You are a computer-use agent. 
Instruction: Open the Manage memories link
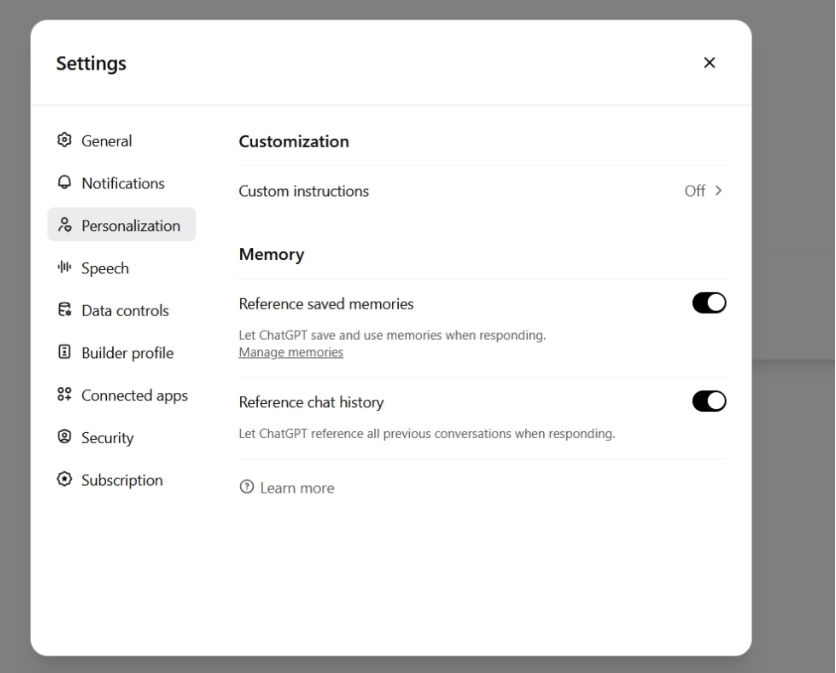pos(291,352)
